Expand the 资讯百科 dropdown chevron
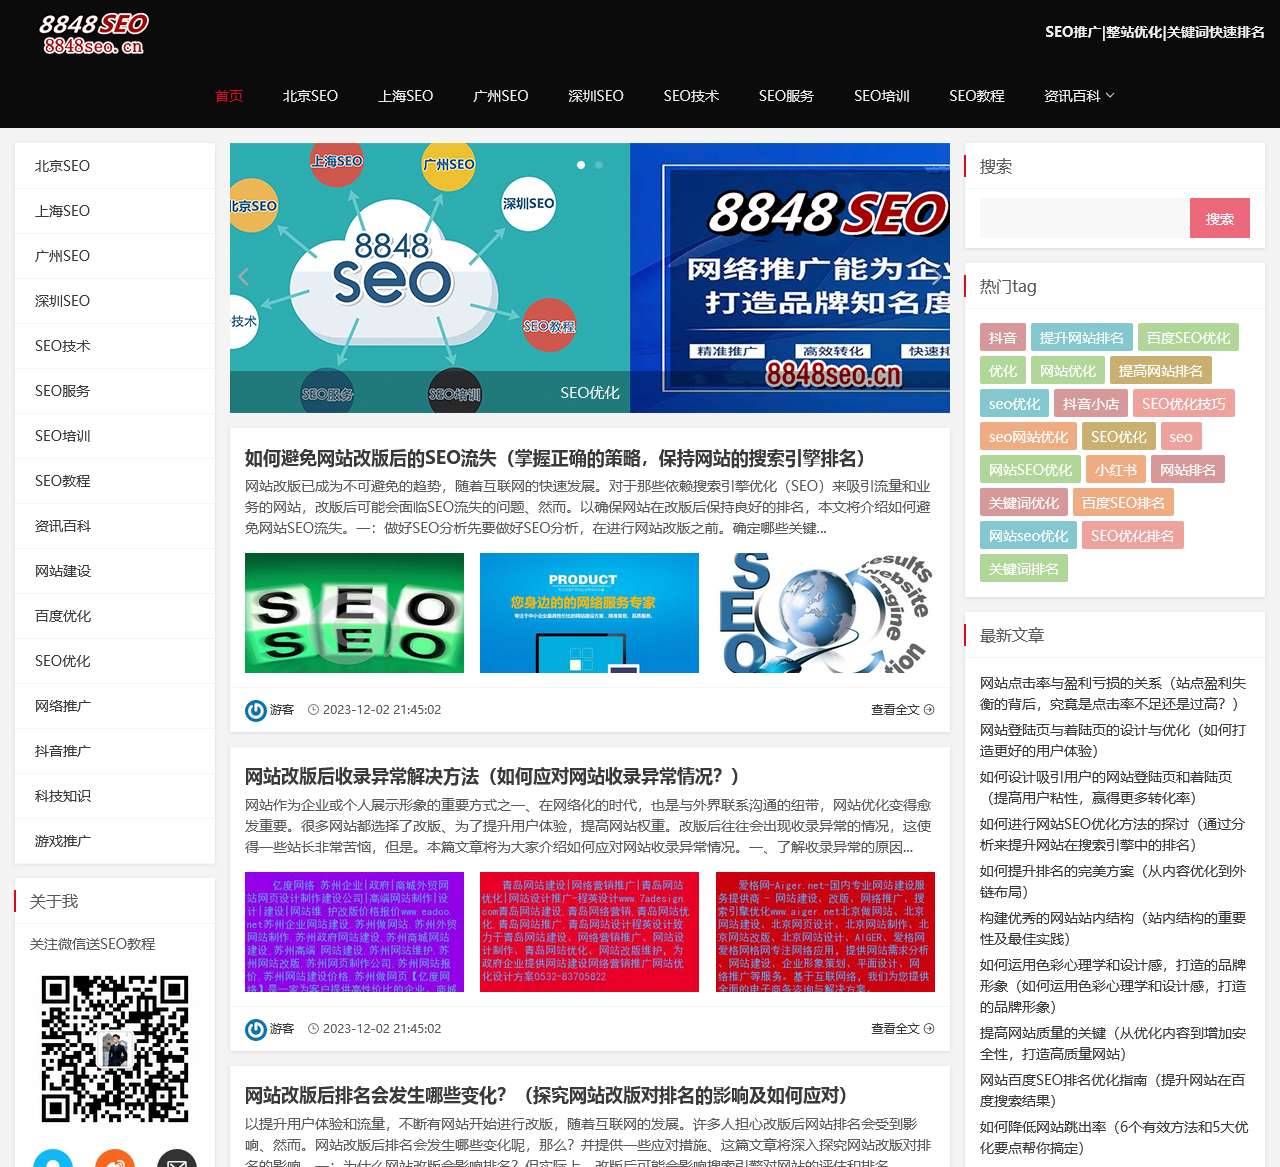 pyautogui.click(x=1110, y=96)
